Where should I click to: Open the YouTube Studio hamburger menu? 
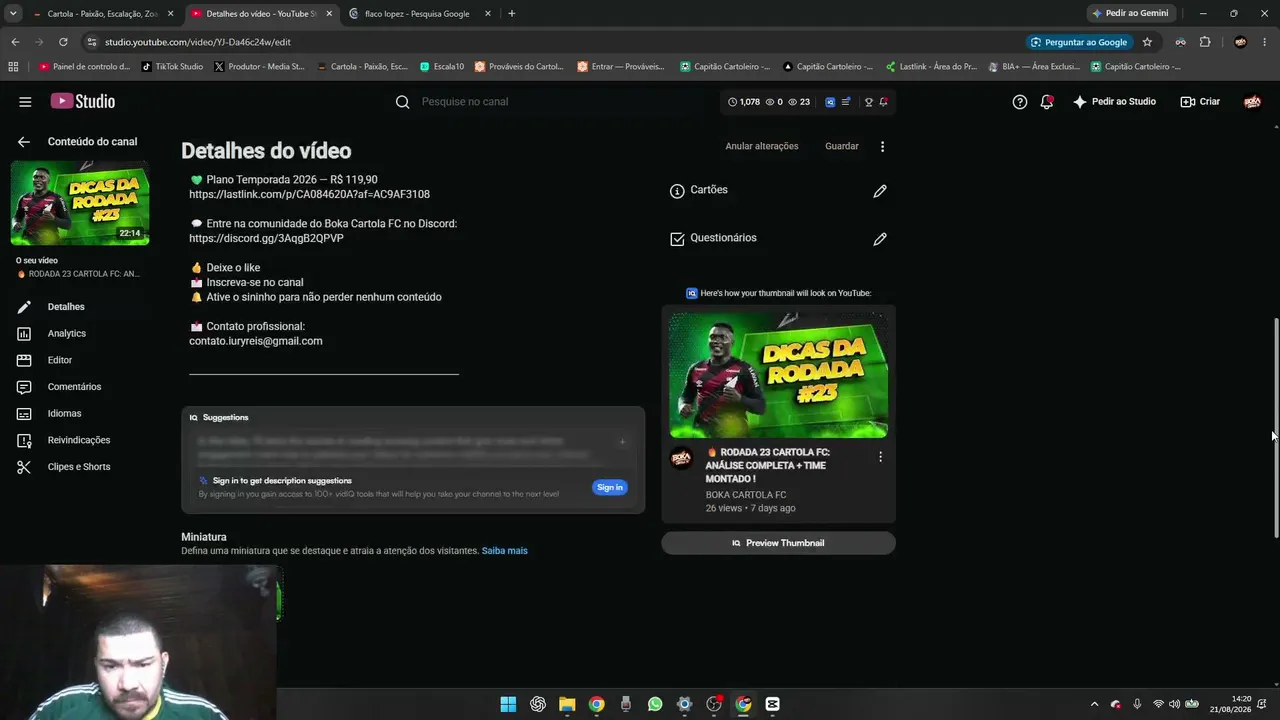(x=25, y=102)
